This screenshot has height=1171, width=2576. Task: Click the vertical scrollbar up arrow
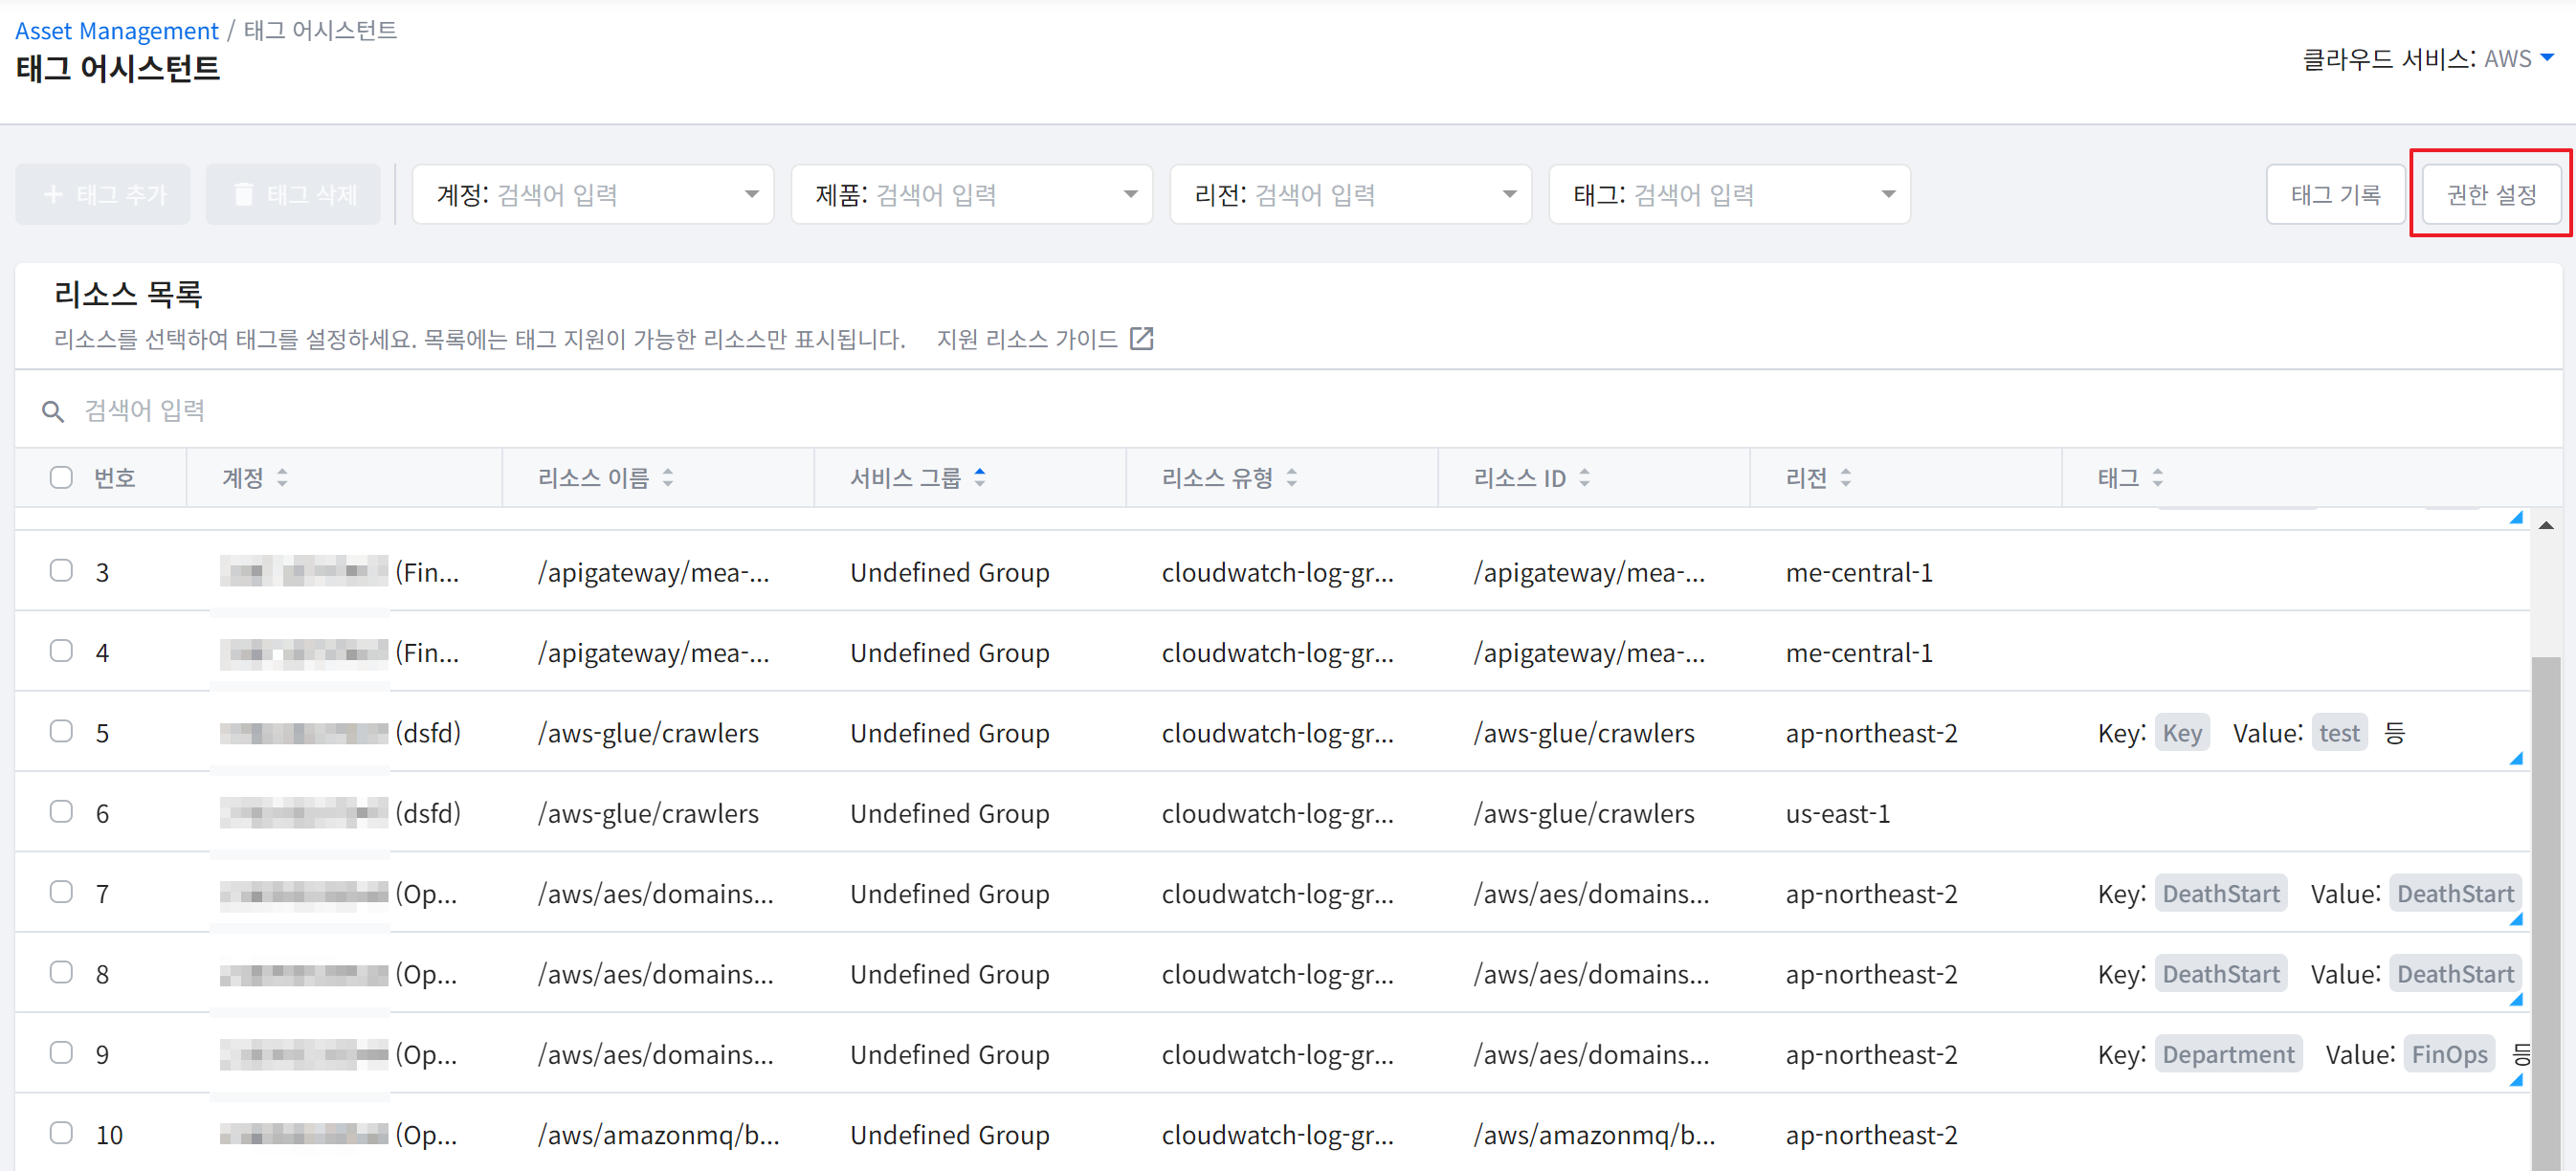click(2546, 525)
